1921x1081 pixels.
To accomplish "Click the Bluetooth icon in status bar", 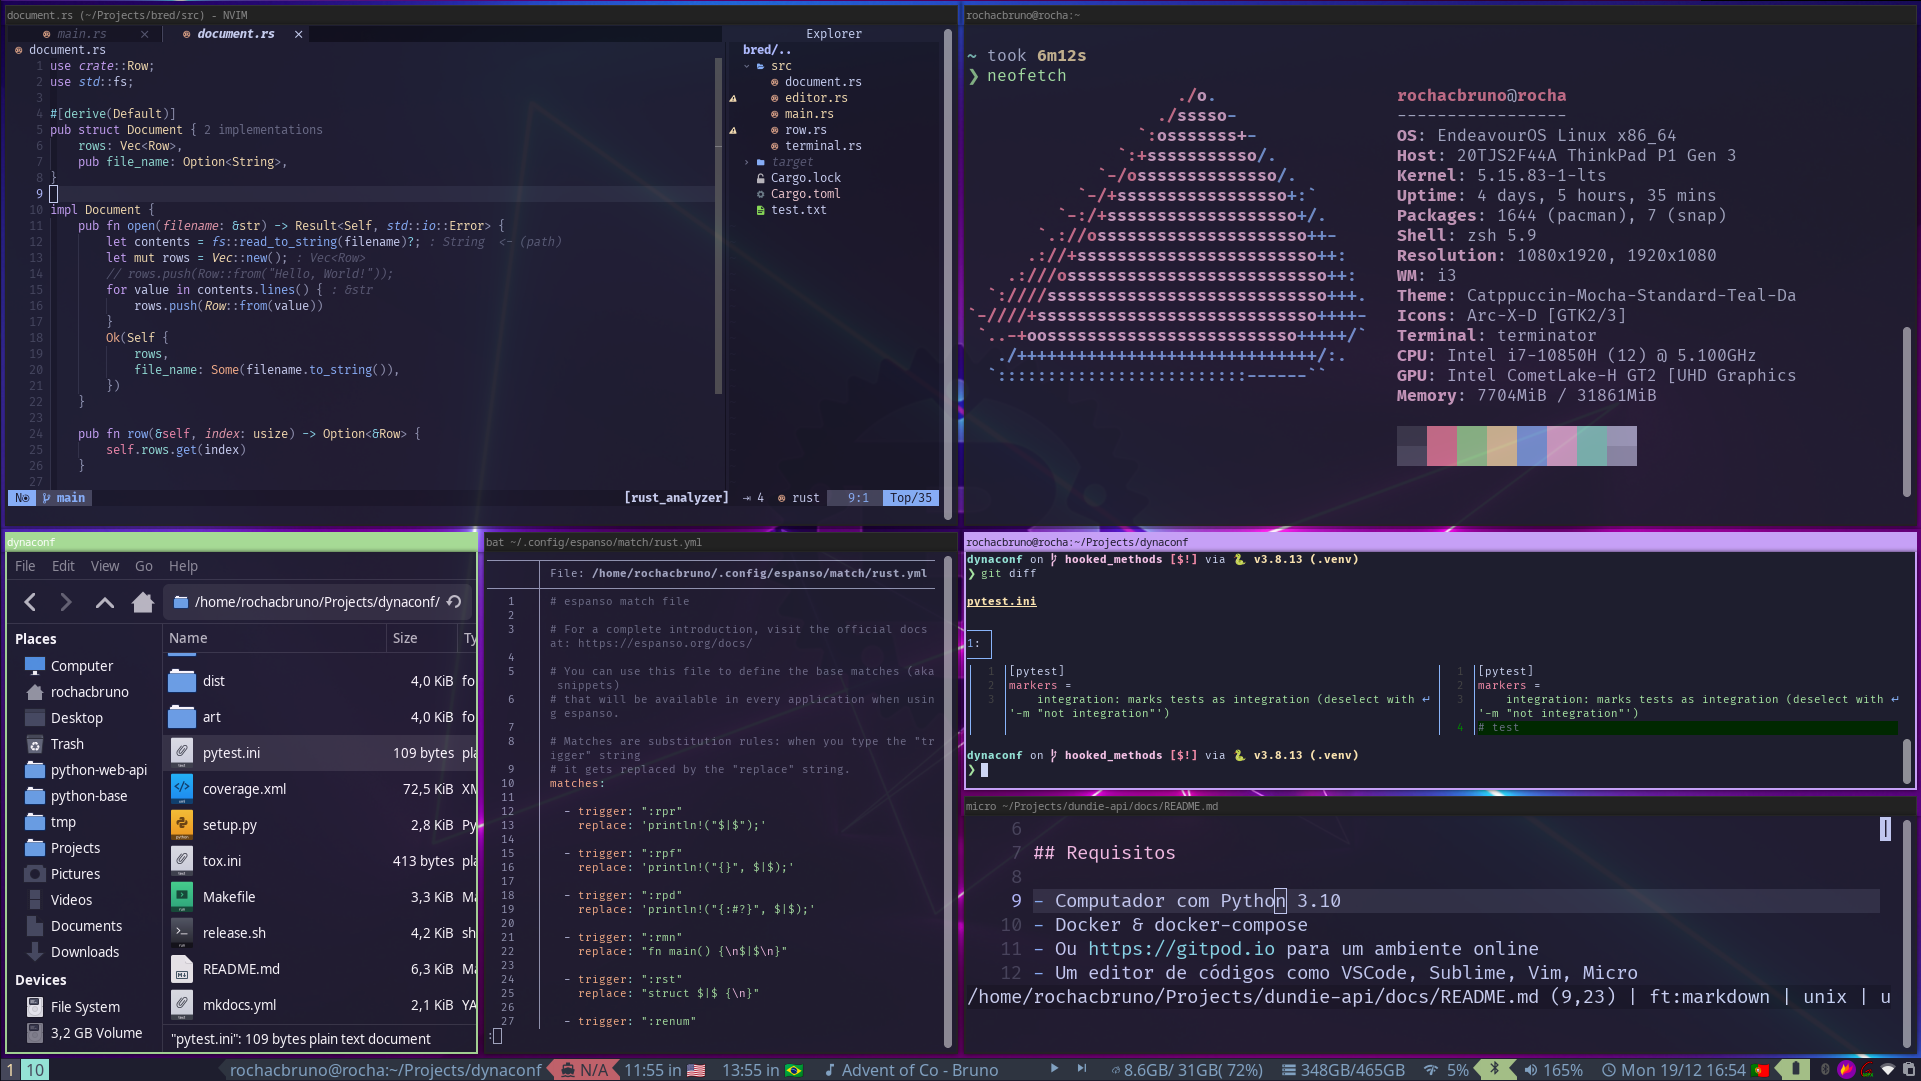I will tap(1495, 1069).
